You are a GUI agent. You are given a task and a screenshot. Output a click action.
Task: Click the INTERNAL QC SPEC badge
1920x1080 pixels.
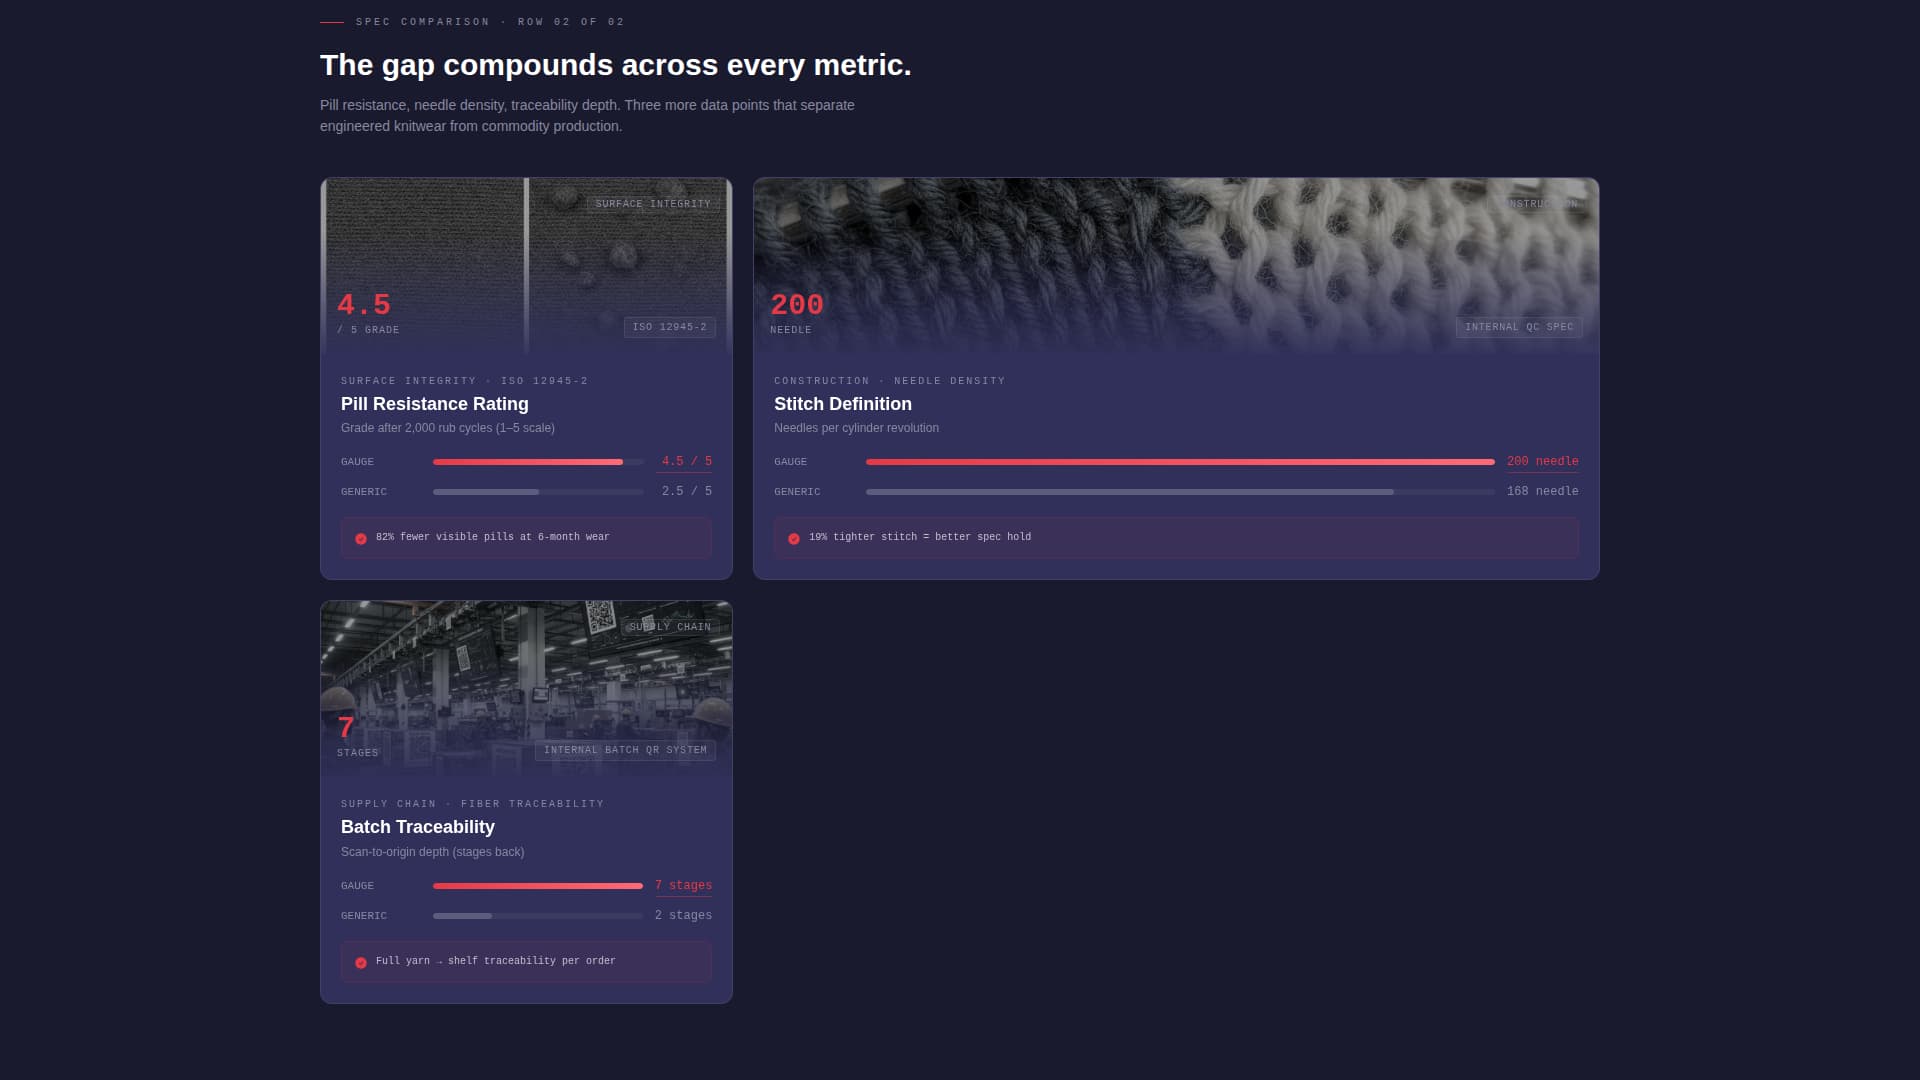coord(1518,327)
